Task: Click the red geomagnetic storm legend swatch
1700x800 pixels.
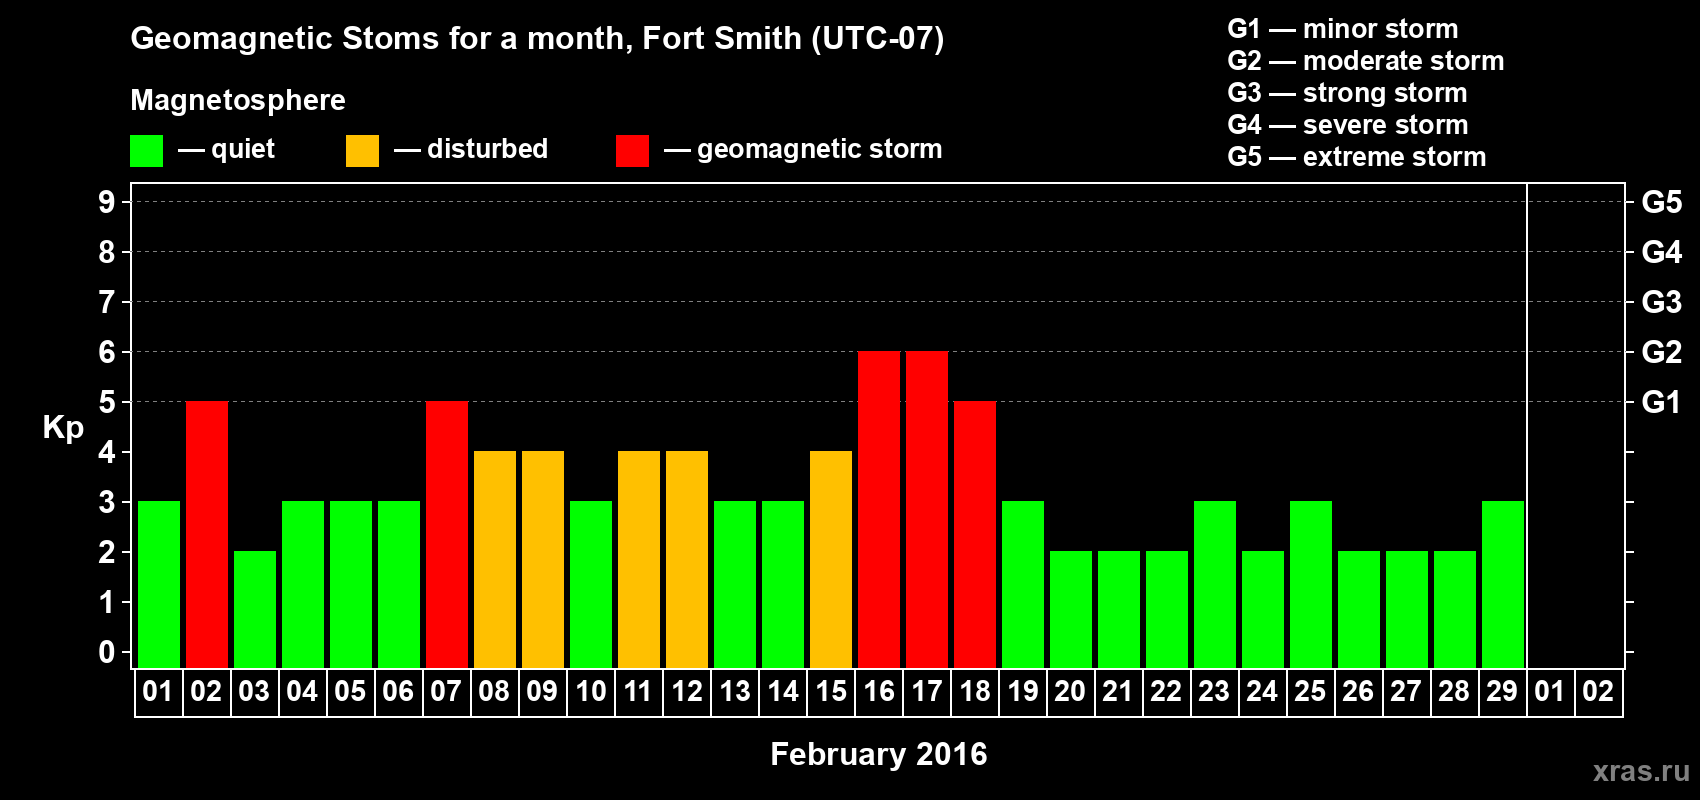Action: coord(632,151)
